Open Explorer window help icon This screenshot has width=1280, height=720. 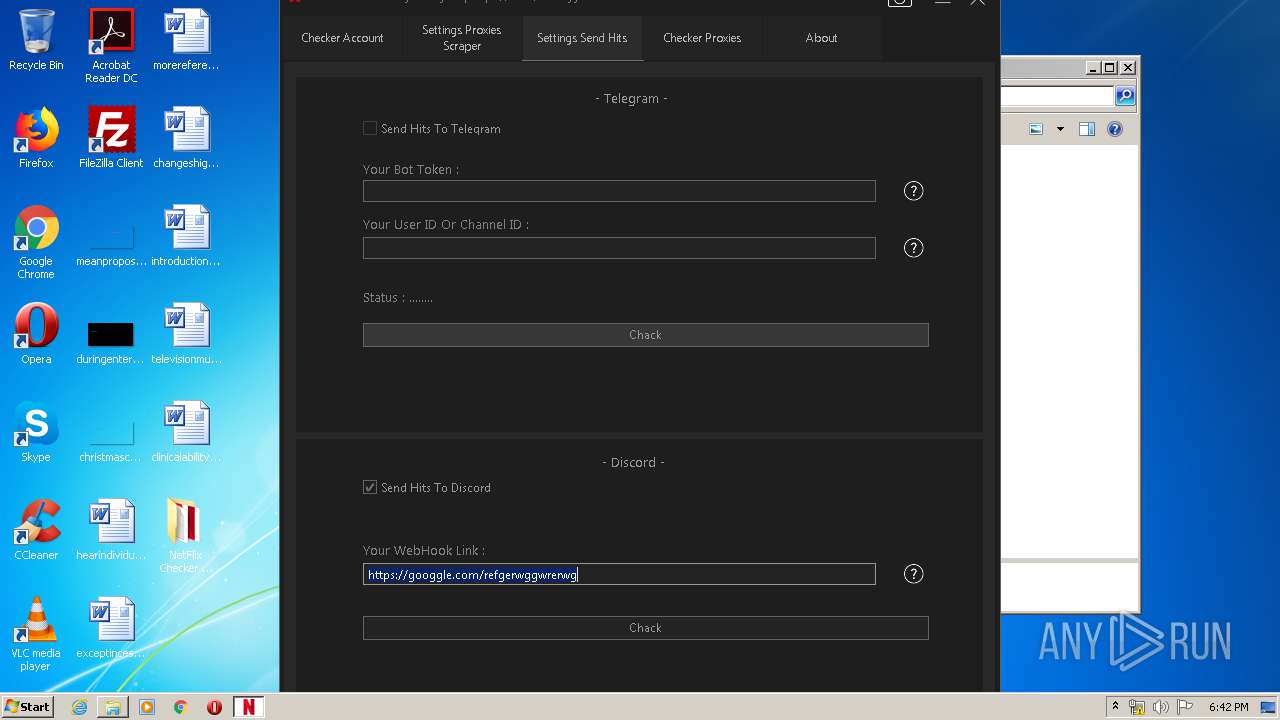pos(1115,129)
